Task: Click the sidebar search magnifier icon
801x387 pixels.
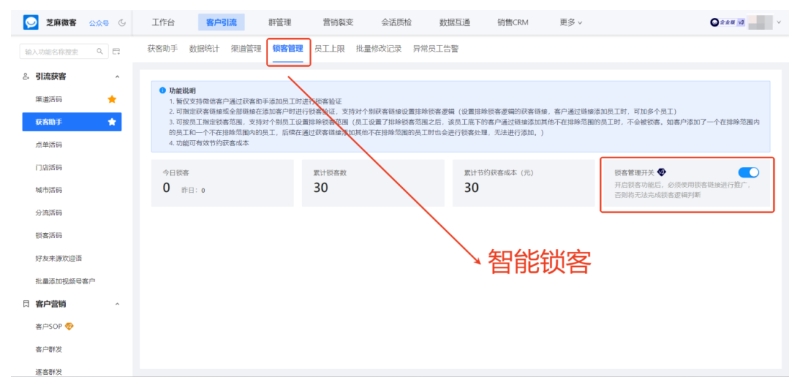Action: click(x=100, y=52)
